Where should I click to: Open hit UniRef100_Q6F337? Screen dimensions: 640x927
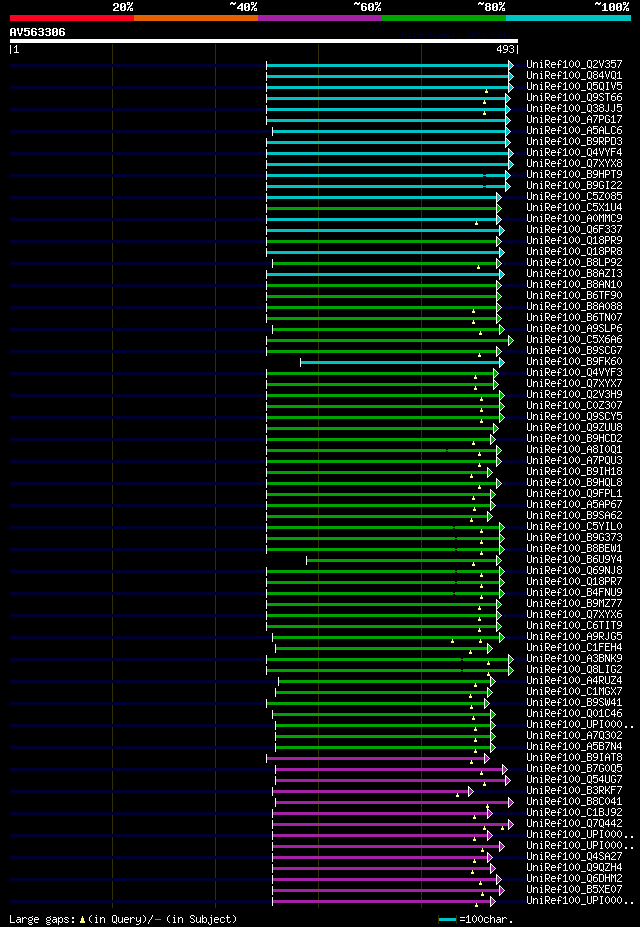coord(574,229)
